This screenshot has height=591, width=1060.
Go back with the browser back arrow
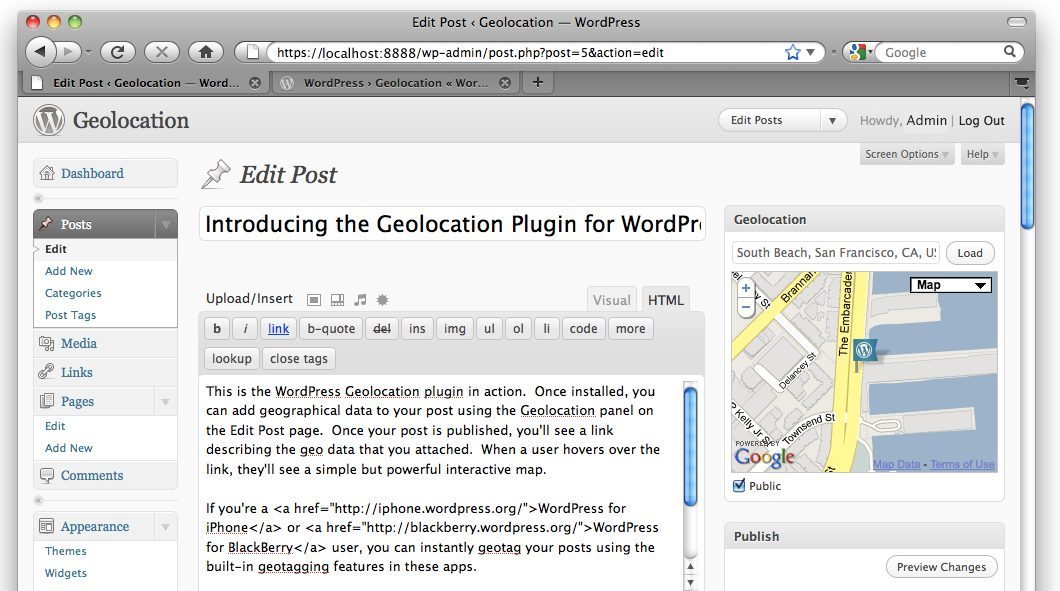point(40,51)
